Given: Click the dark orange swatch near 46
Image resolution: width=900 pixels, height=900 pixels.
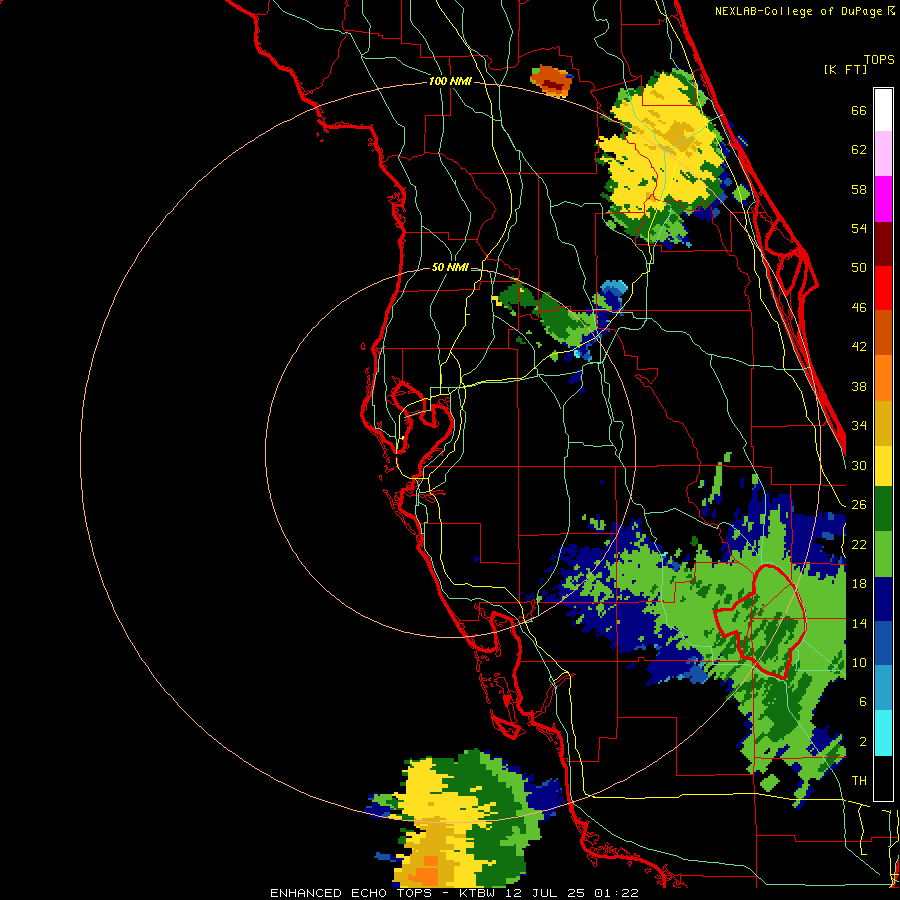Looking at the screenshot, I should click(883, 333).
